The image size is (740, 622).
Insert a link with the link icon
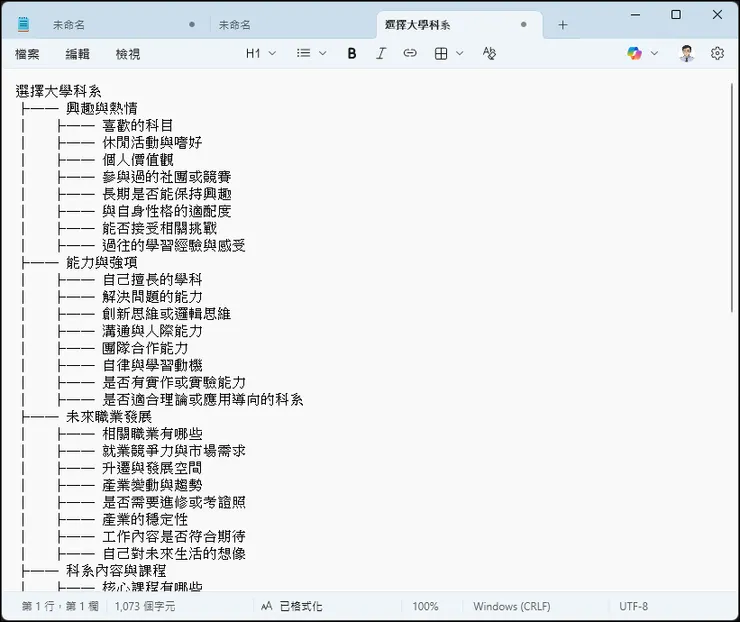410,53
